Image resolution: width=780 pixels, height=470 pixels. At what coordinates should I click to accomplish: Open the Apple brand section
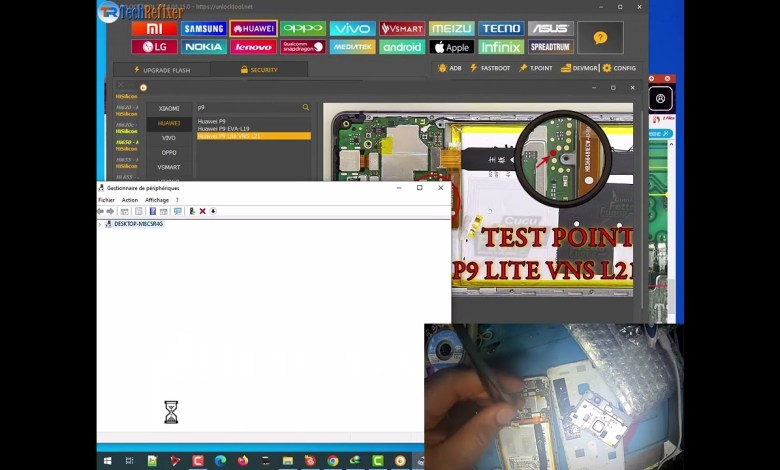point(452,47)
